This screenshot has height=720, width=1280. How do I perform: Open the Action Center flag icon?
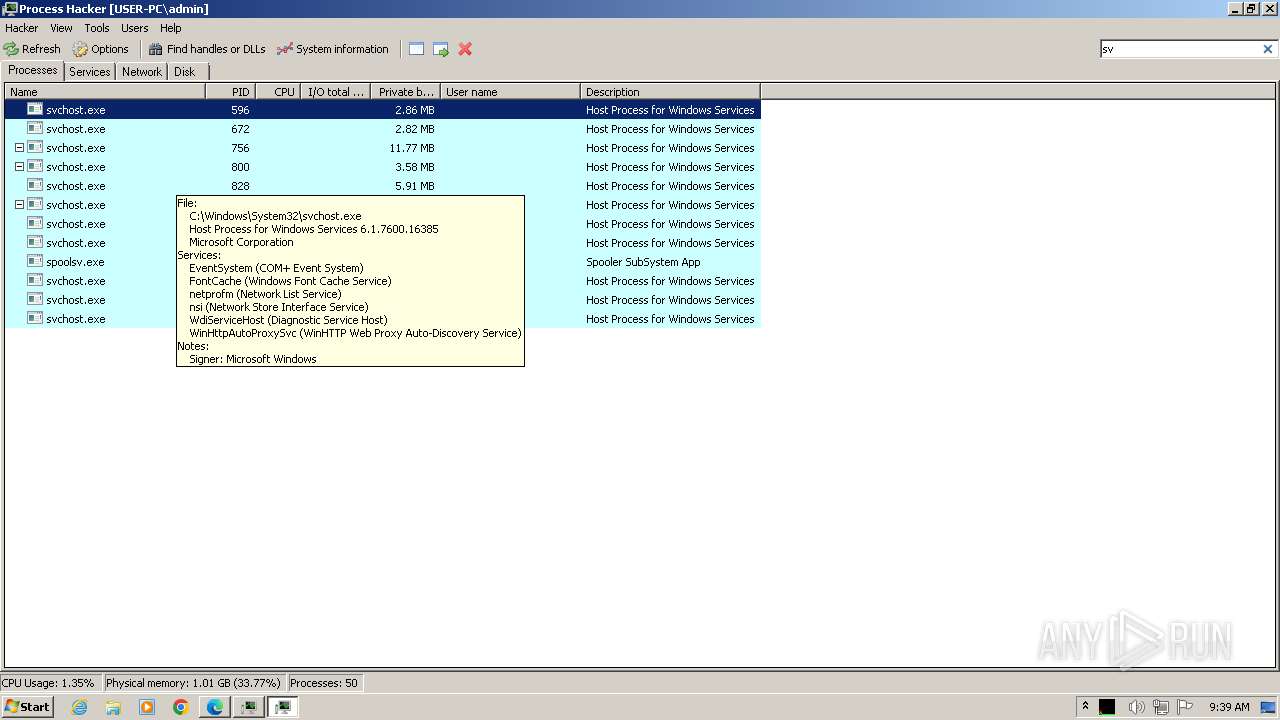(1185, 707)
